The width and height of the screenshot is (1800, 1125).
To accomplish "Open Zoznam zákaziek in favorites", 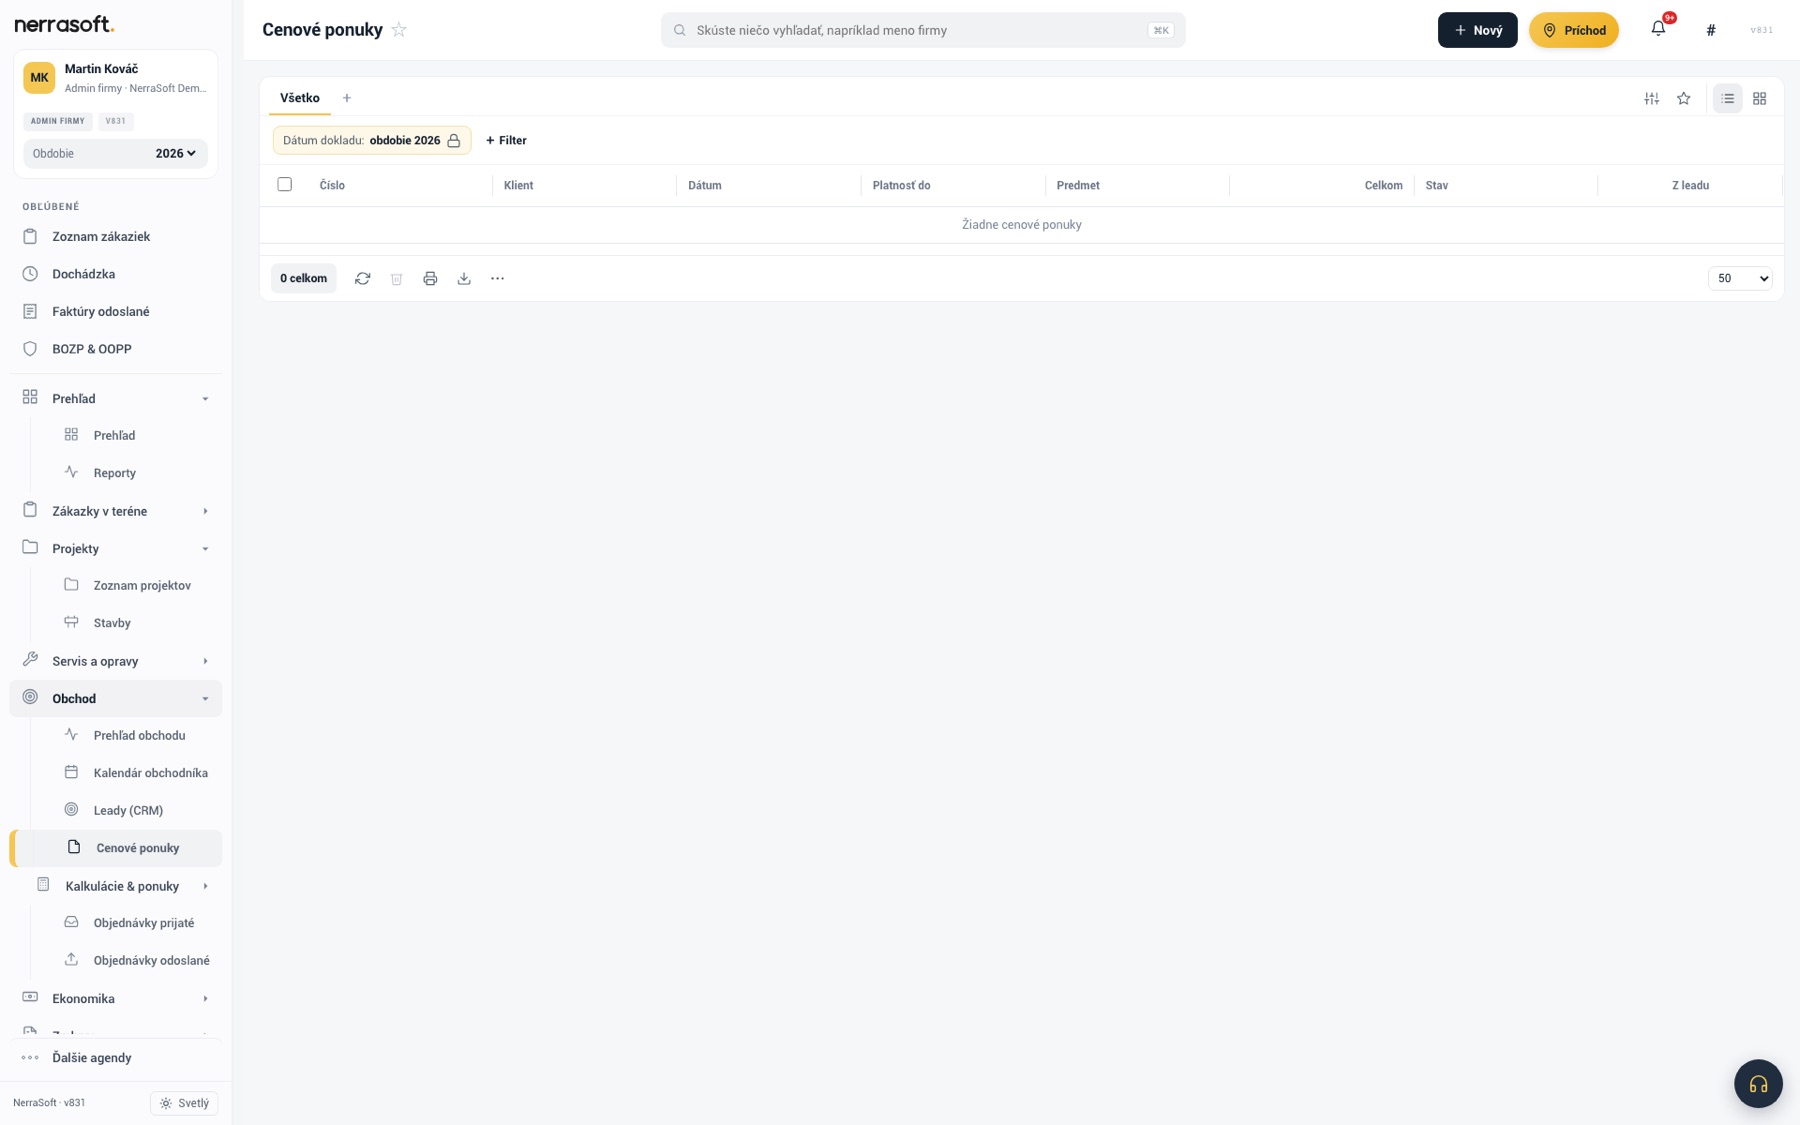I will tap(116, 237).
